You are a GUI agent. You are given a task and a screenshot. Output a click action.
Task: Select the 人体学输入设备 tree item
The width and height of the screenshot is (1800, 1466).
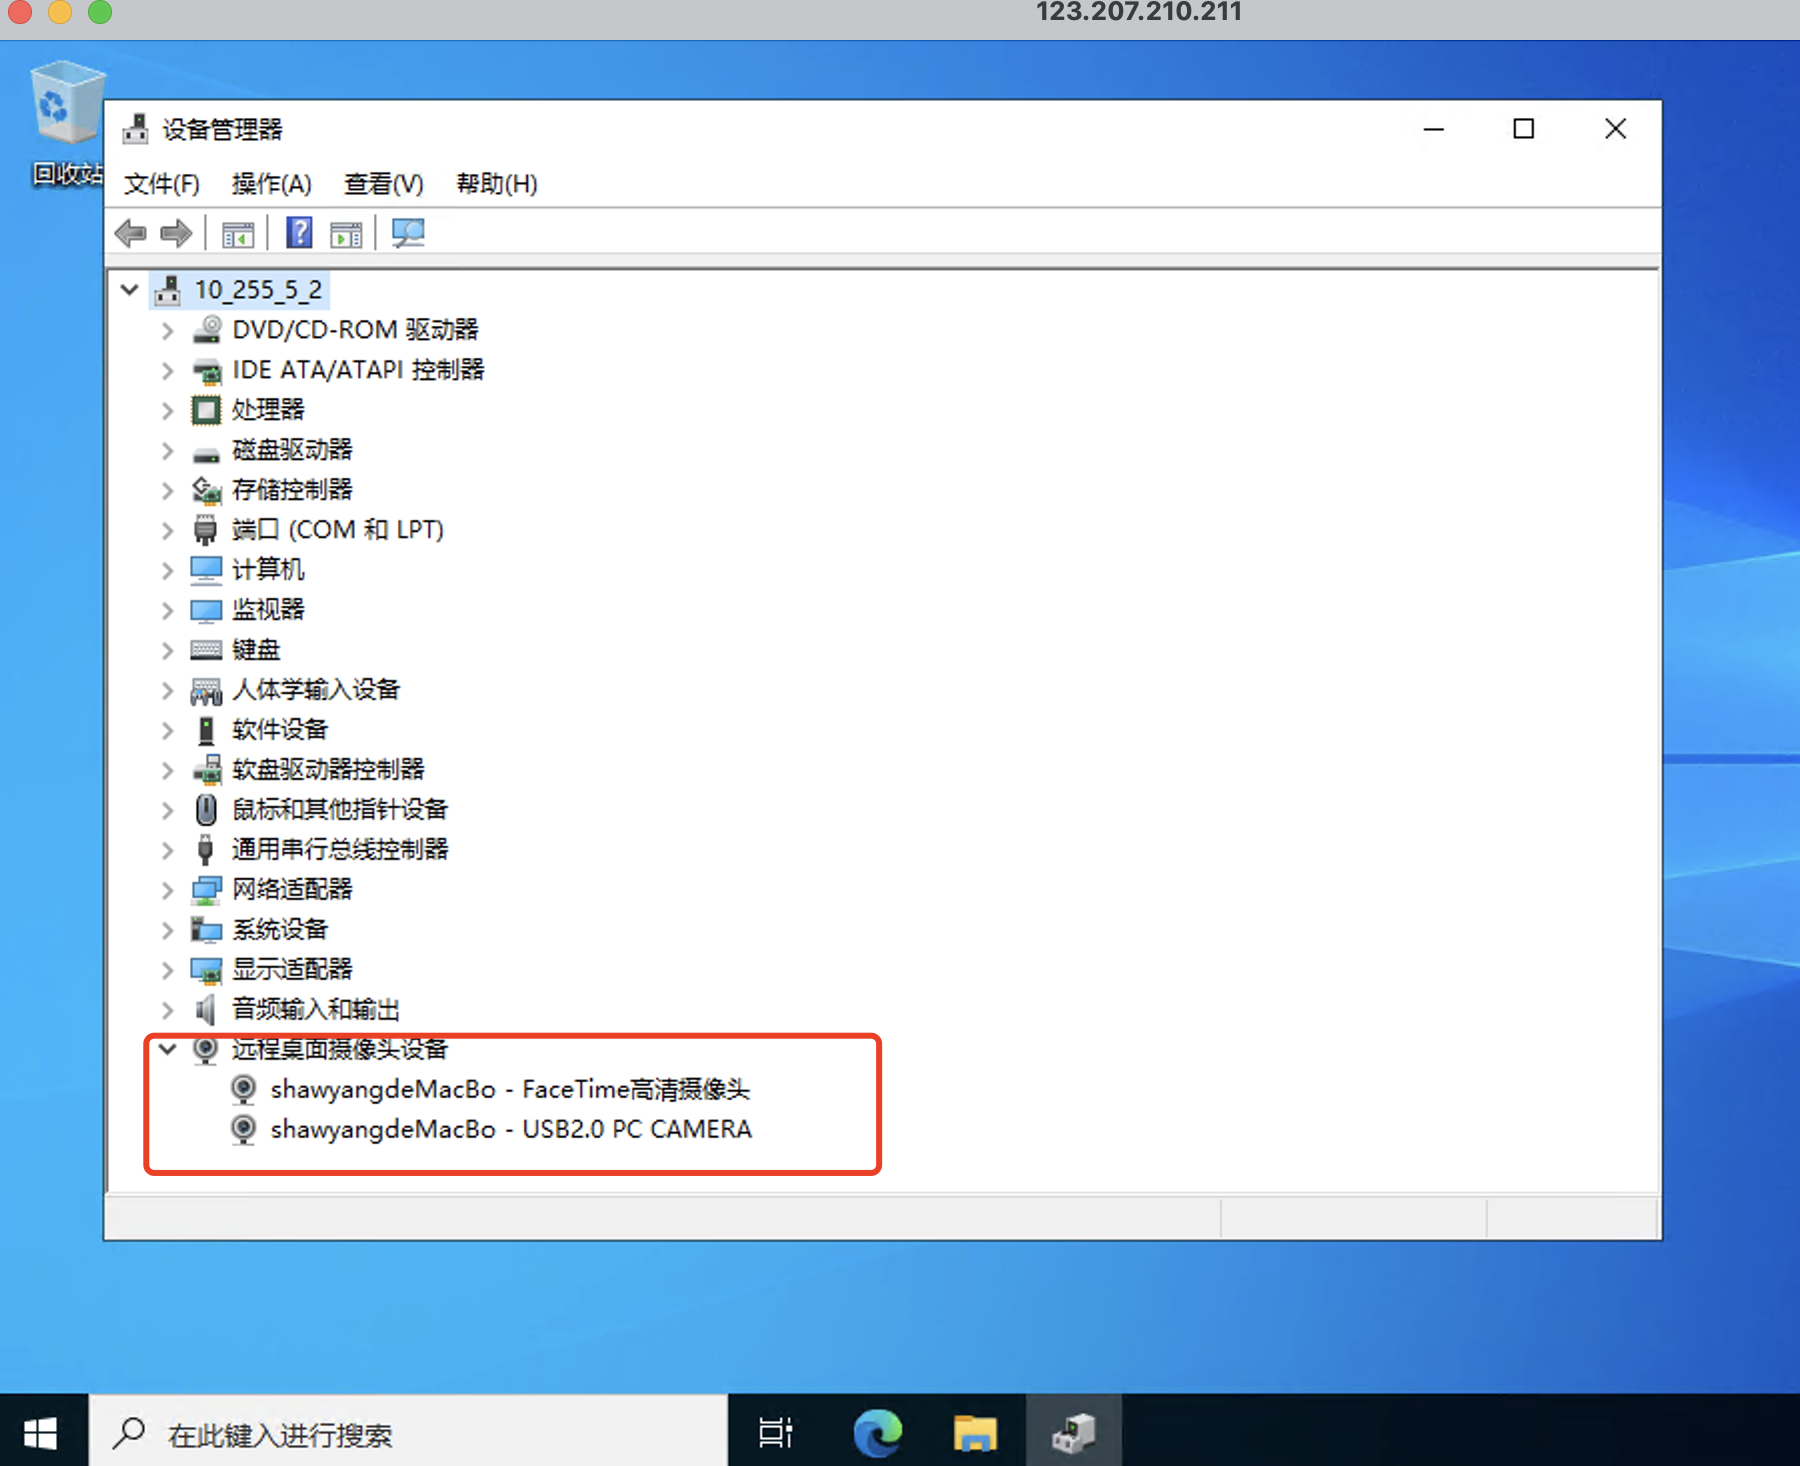coord(316,690)
